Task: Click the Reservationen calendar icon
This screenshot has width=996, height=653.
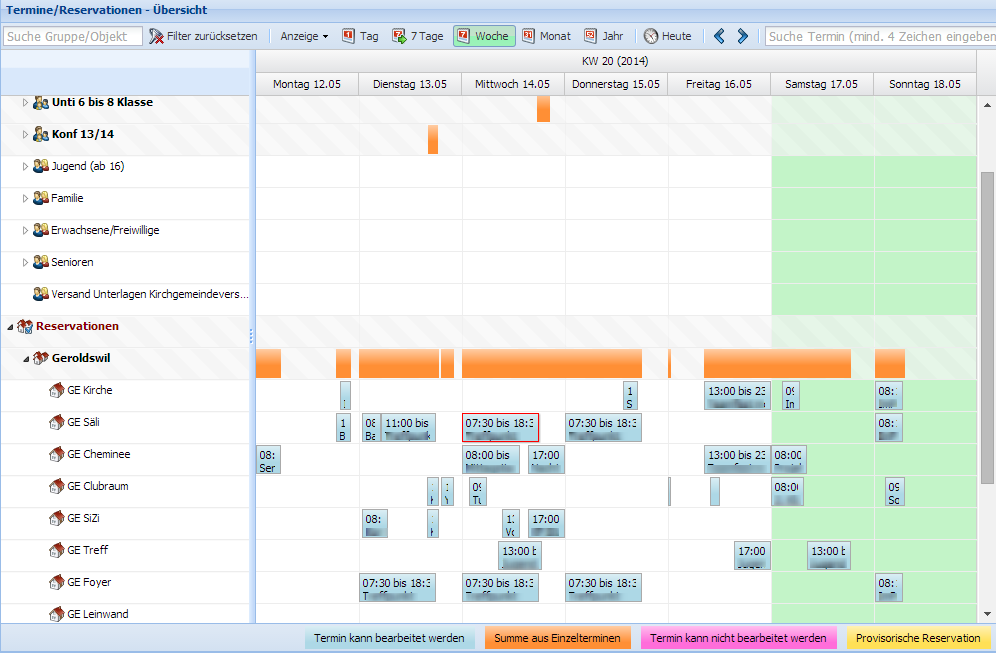Action: point(25,326)
